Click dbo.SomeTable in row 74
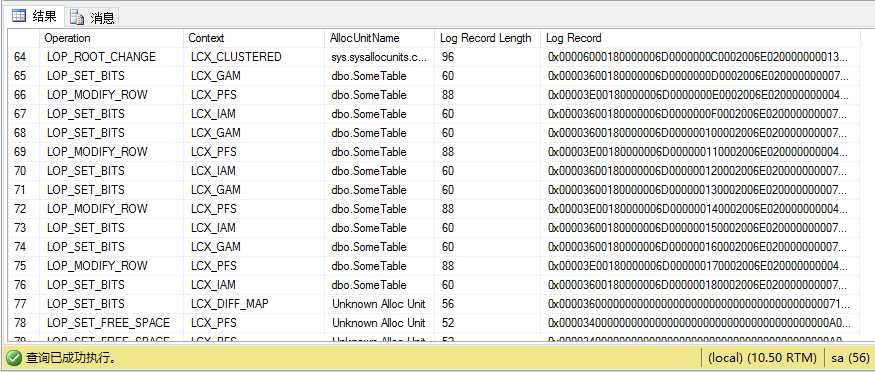This screenshot has width=875, height=372. [369, 247]
